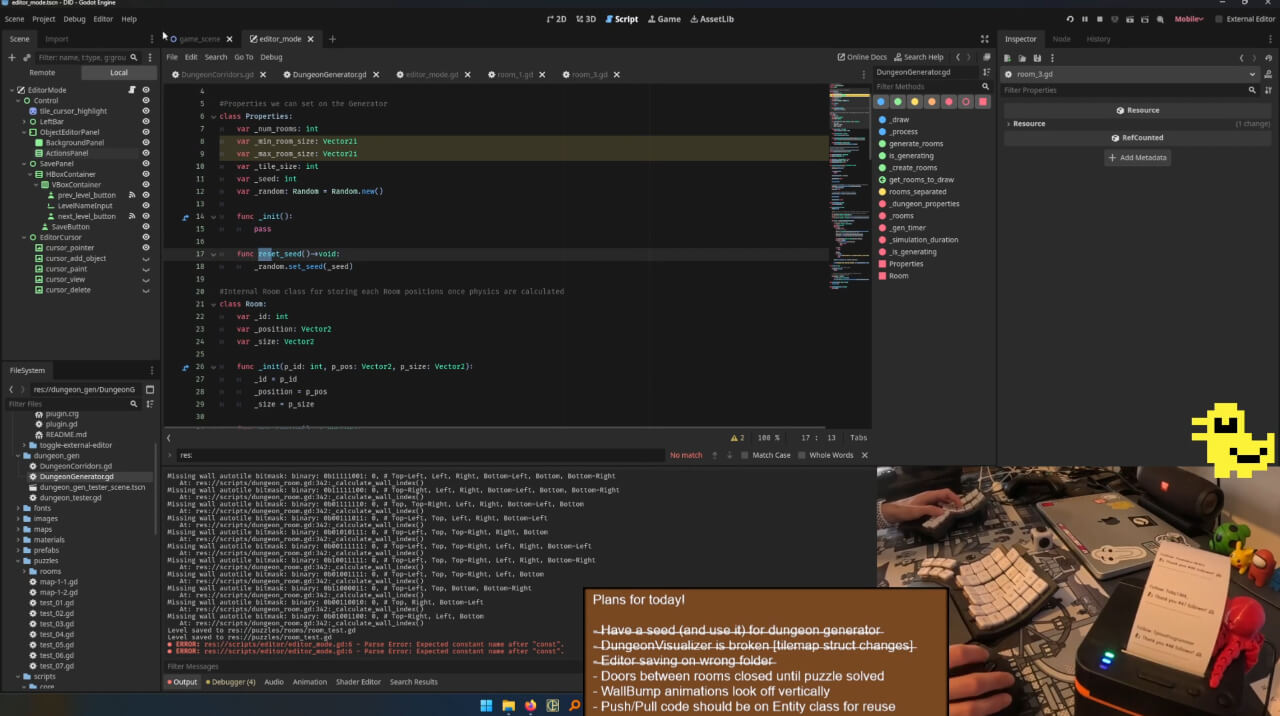
Task: Open Inspector object history icon
Action: tap(1271, 58)
